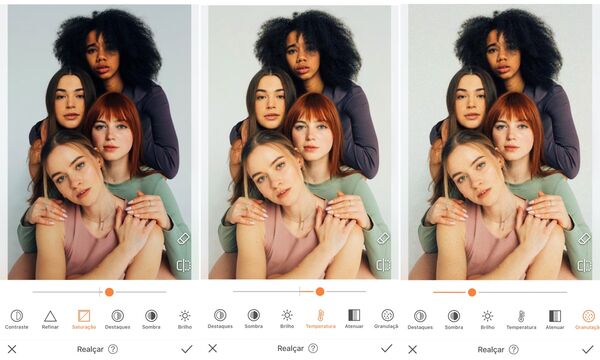Tap eraser icon on the Granulação screen photo
Screen dimensions: 600x360
tap(584, 239)
